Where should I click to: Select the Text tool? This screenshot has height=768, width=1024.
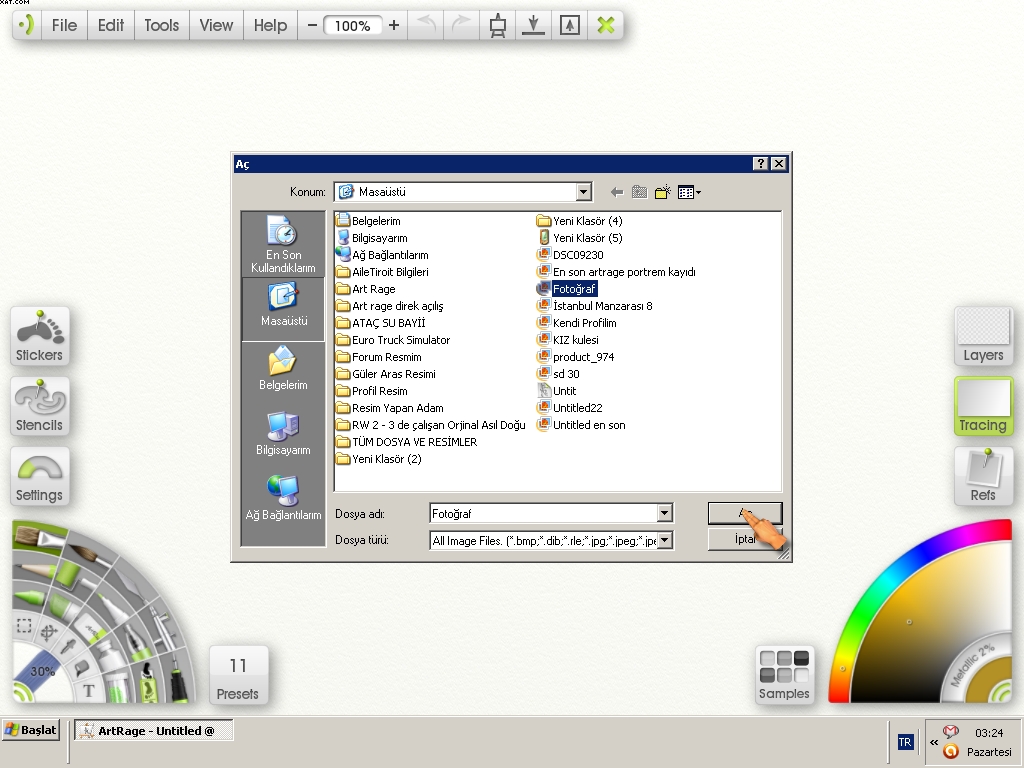[x=88, y=691]
